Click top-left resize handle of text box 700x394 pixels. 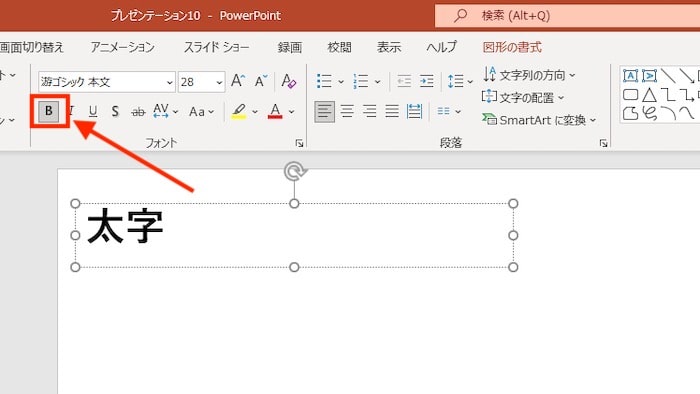[x=75, y=204]
